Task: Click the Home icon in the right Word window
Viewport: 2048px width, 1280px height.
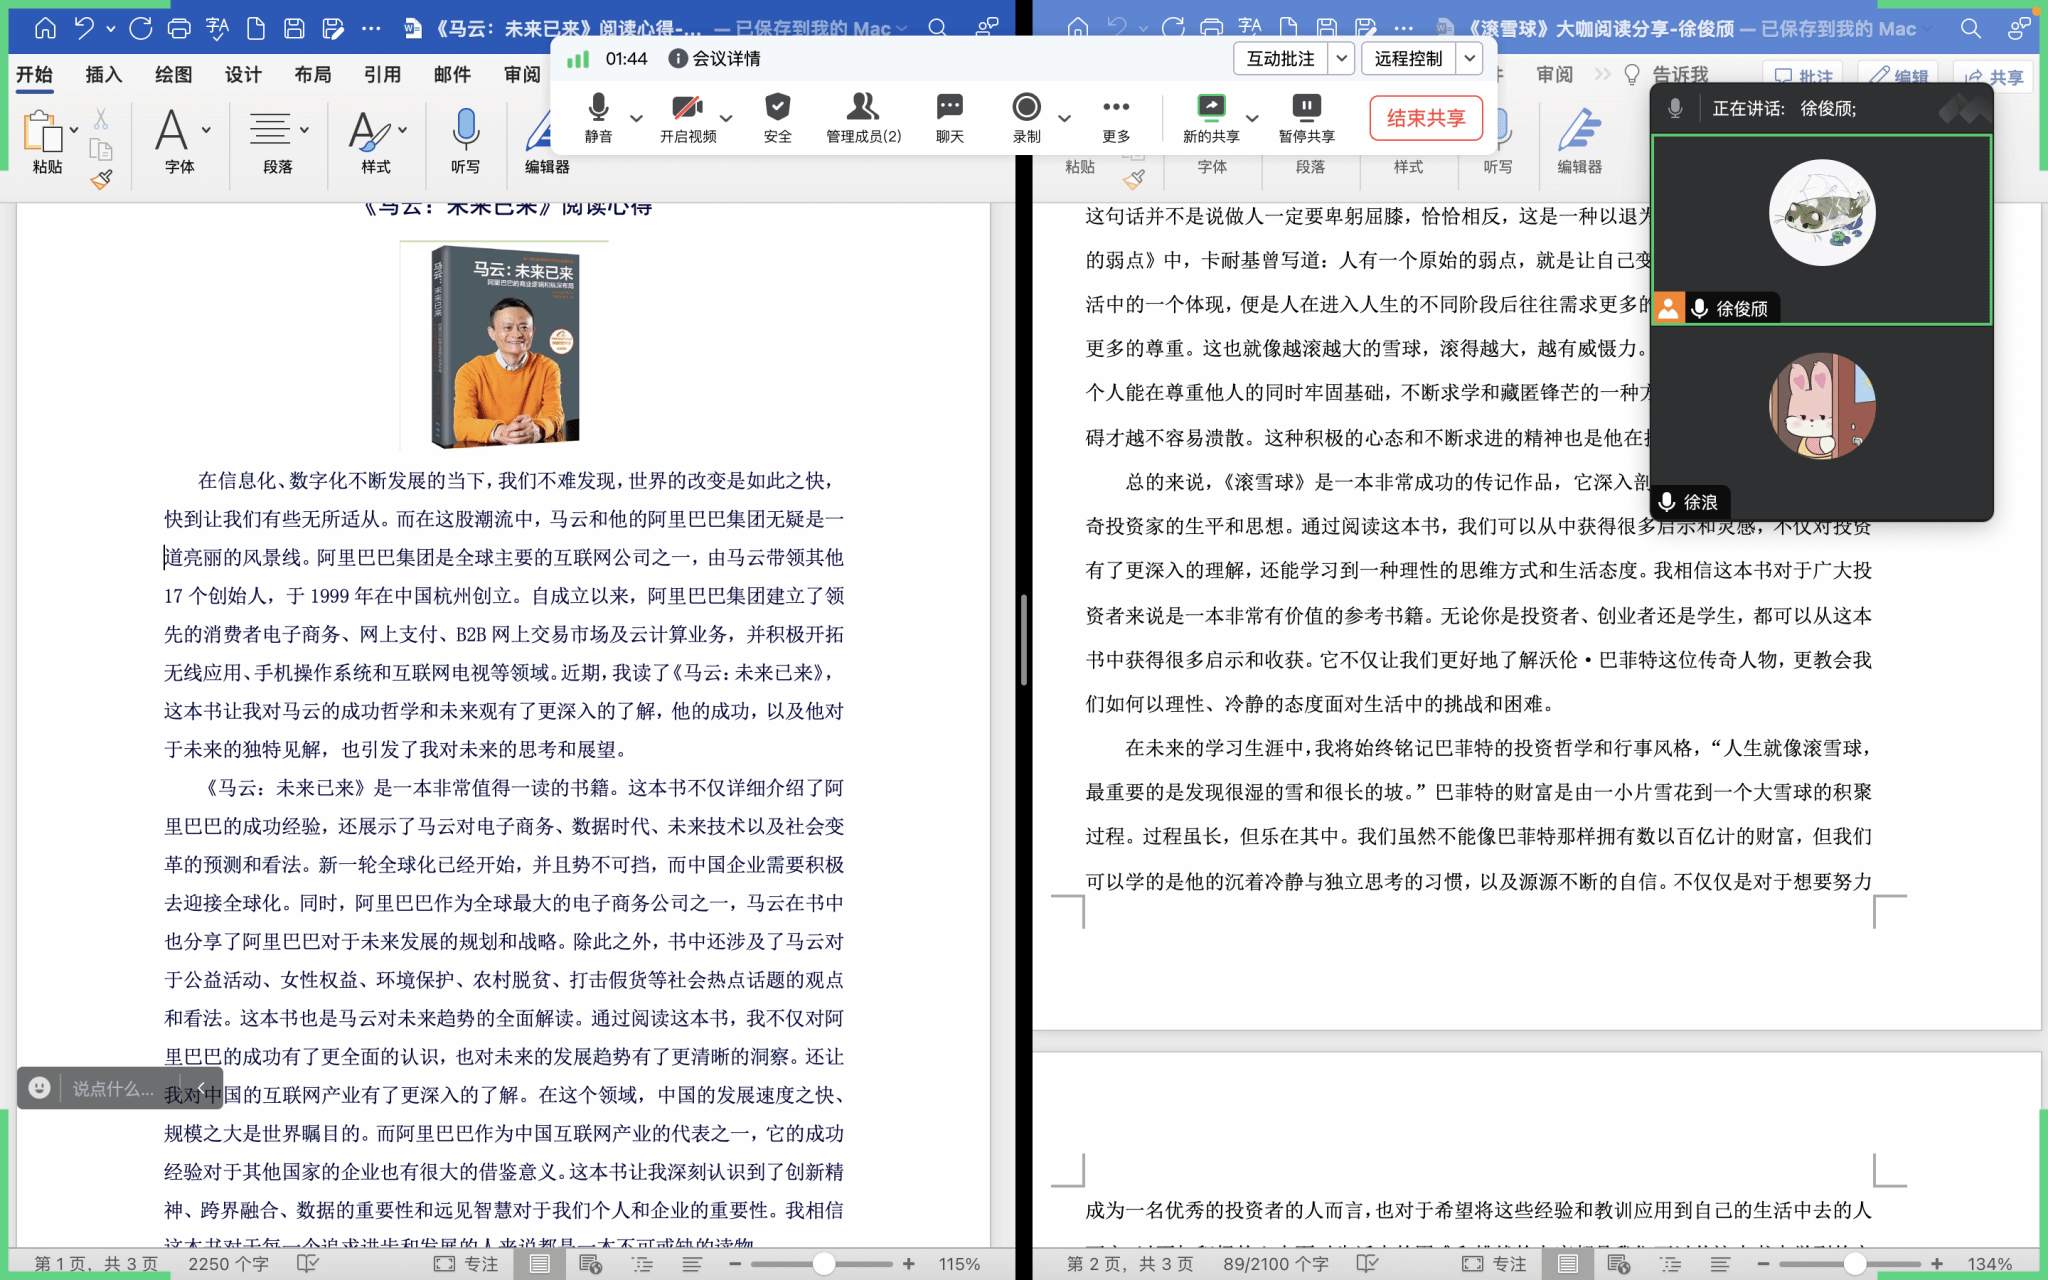Action: point(1078,28)
